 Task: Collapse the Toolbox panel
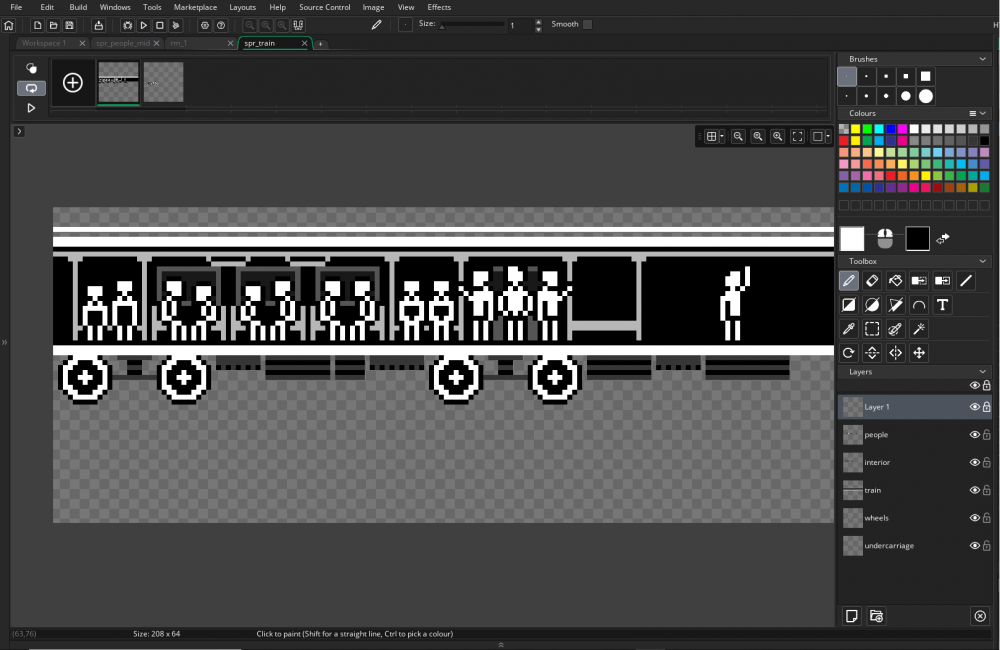coord(983,261)
